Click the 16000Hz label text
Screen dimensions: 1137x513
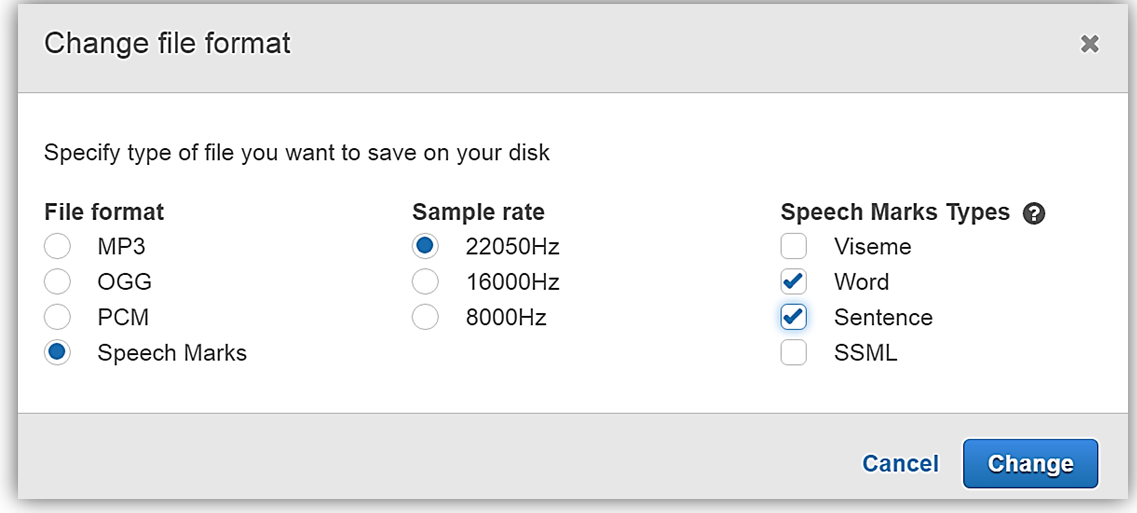[512, 282]
